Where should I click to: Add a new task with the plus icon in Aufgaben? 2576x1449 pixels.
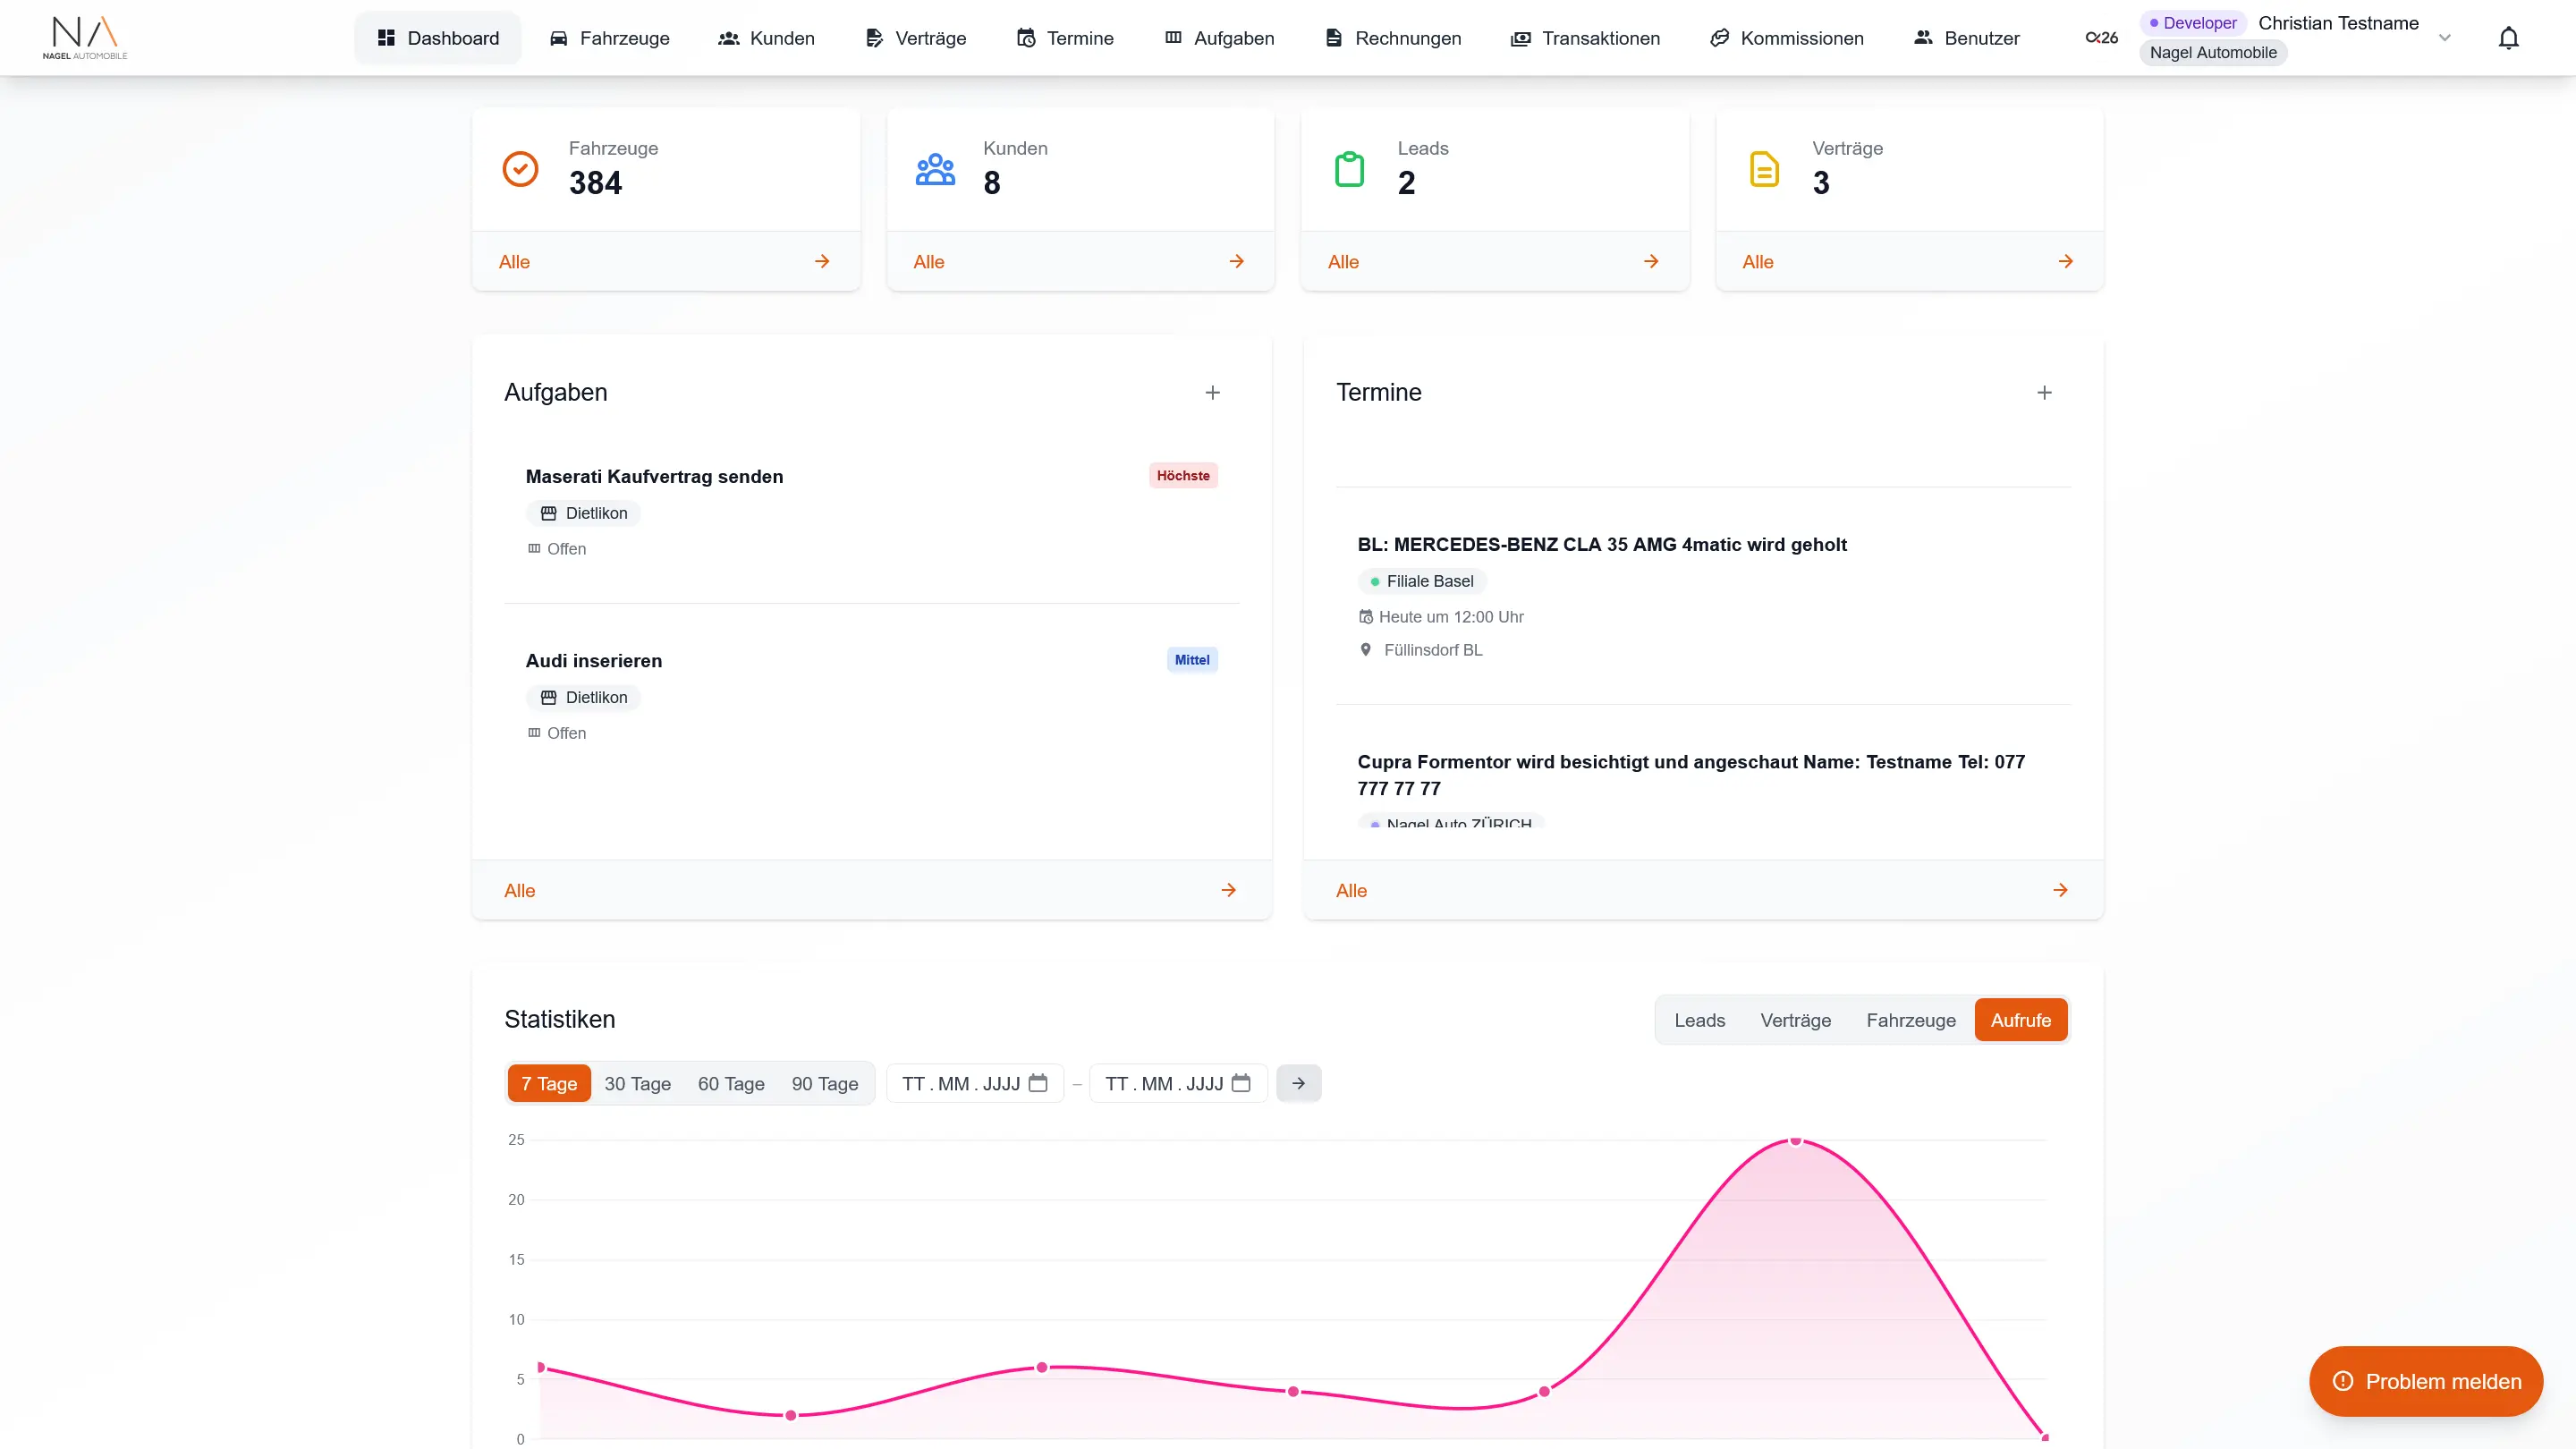1212,393
